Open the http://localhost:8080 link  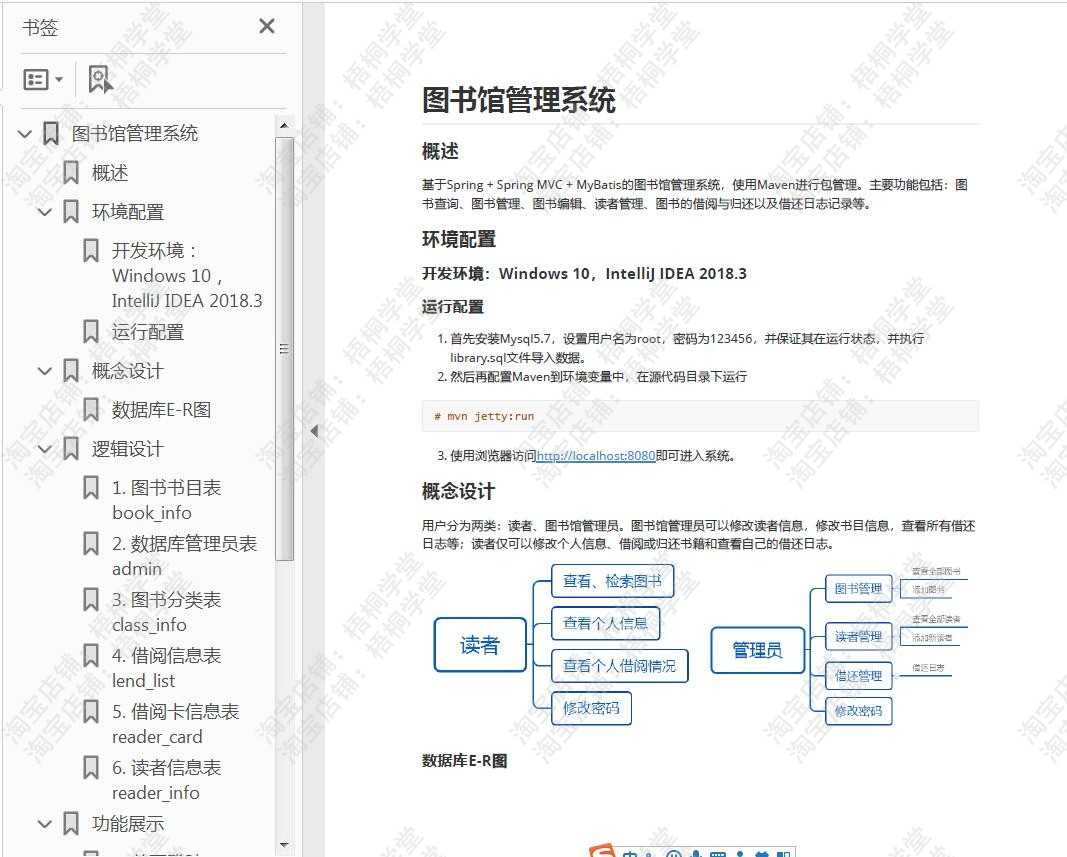[x=596, y=455]
